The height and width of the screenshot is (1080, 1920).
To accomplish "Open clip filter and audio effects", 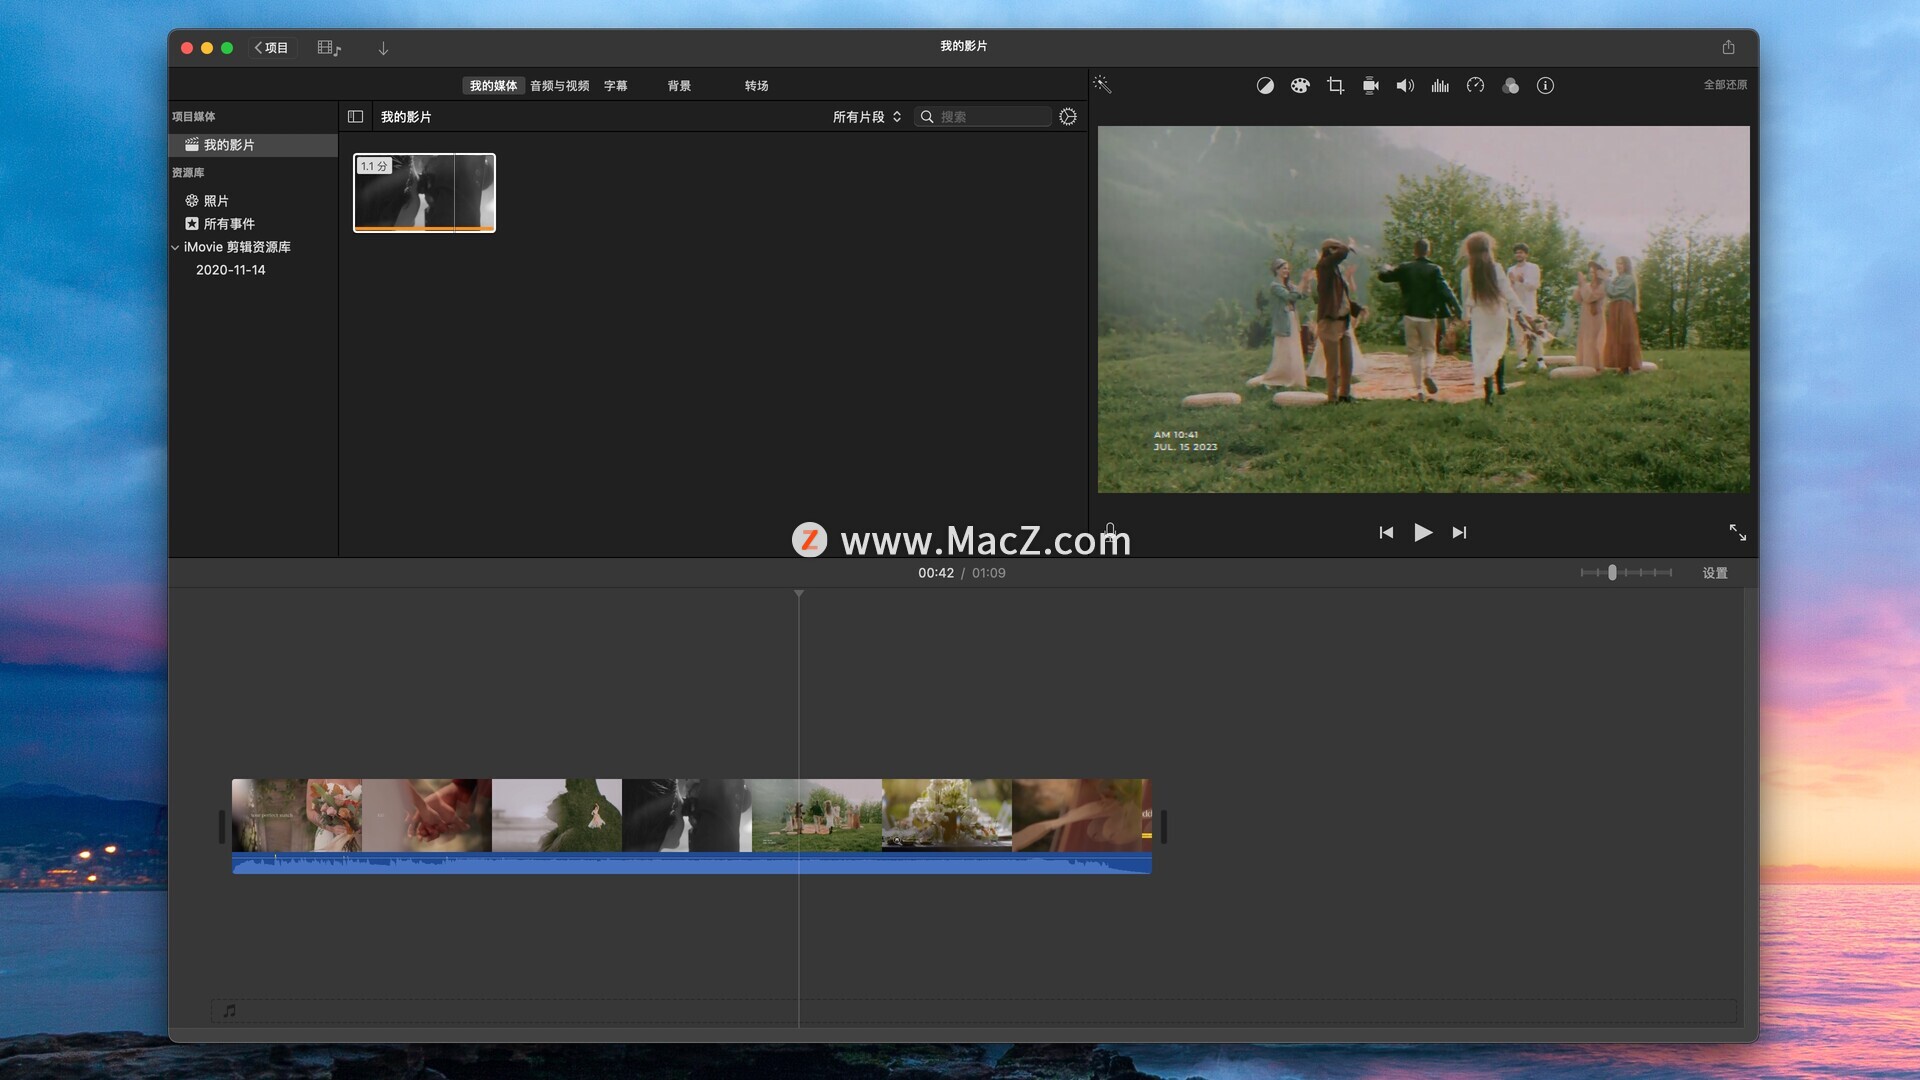I will (x=1510, y=86).
